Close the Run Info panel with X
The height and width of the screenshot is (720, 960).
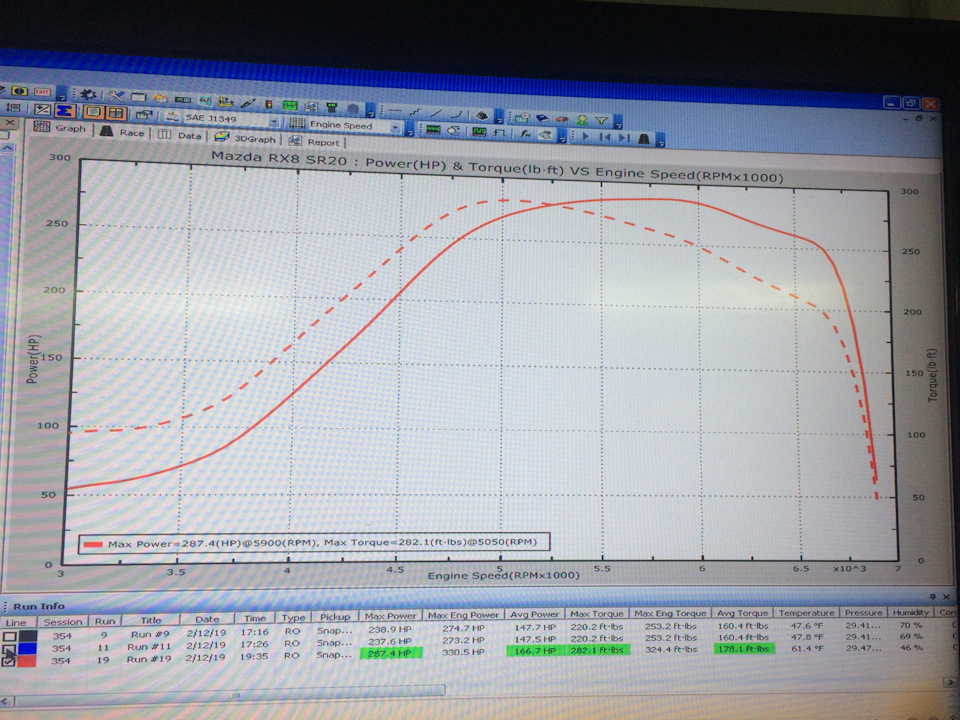(947, 596)
